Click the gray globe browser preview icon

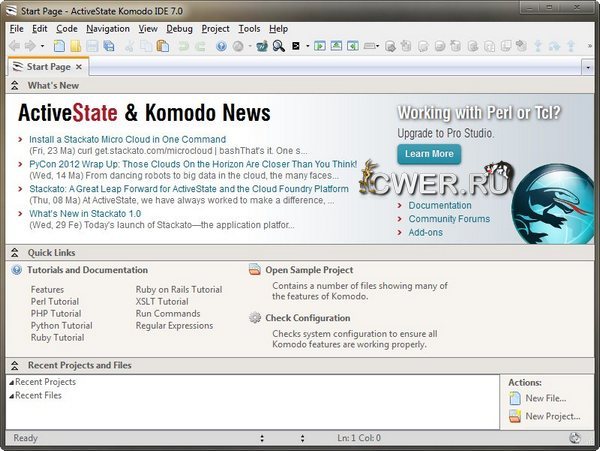pyautogui.click(x=238, y=46)
